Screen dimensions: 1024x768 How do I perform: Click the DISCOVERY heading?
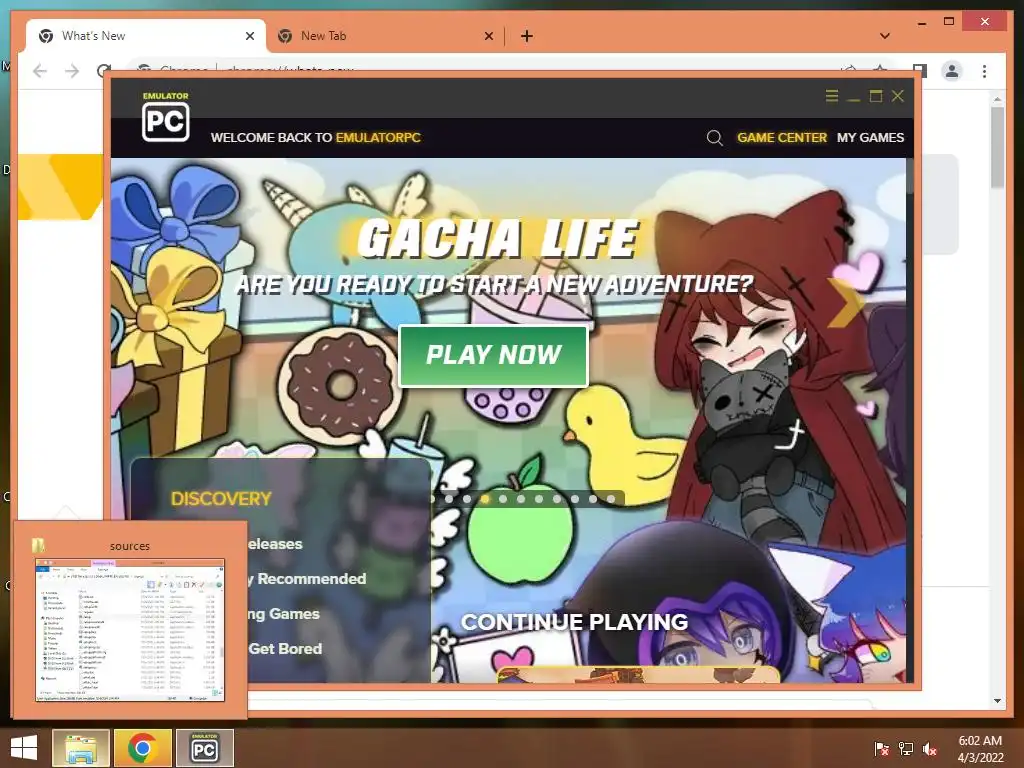point(221,499)
